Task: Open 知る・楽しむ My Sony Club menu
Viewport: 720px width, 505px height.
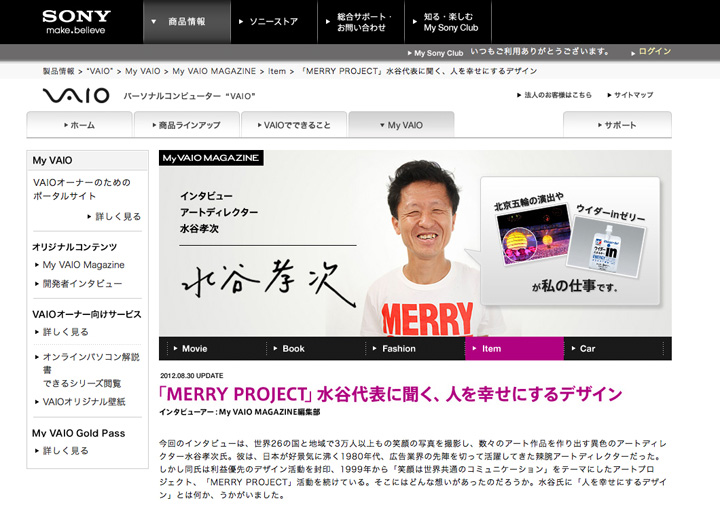Action: (x=448, y=22)
